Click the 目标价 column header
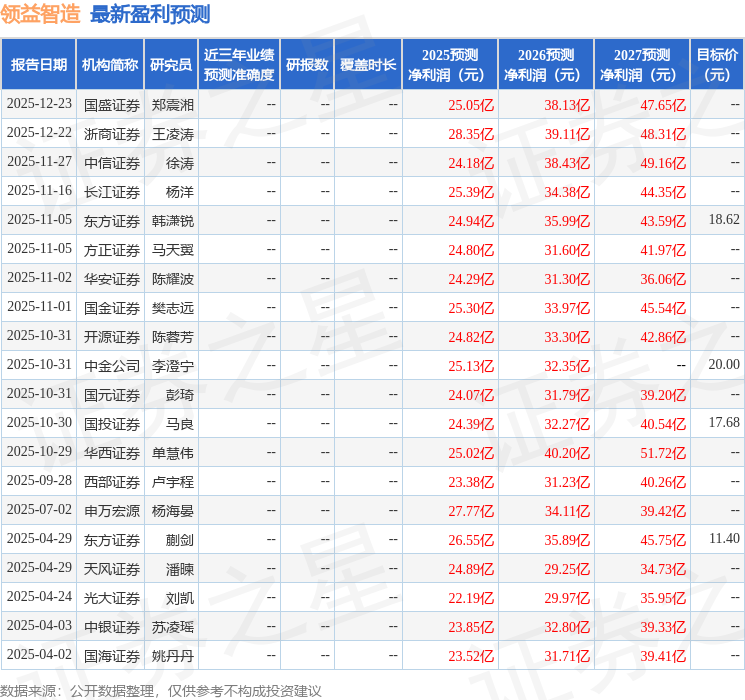 tap(717, 64)
